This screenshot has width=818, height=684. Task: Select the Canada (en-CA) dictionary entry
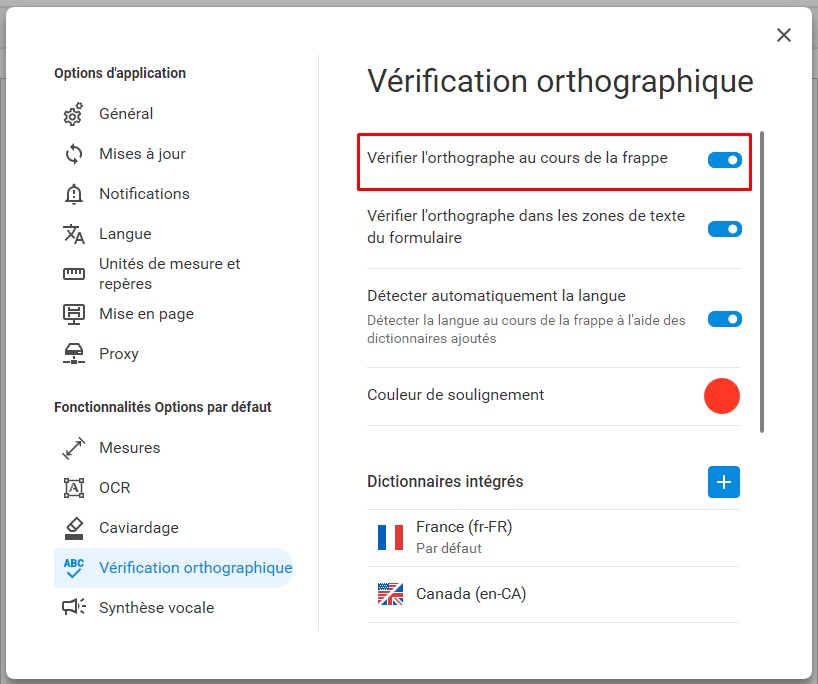click(x=553, y=594)
